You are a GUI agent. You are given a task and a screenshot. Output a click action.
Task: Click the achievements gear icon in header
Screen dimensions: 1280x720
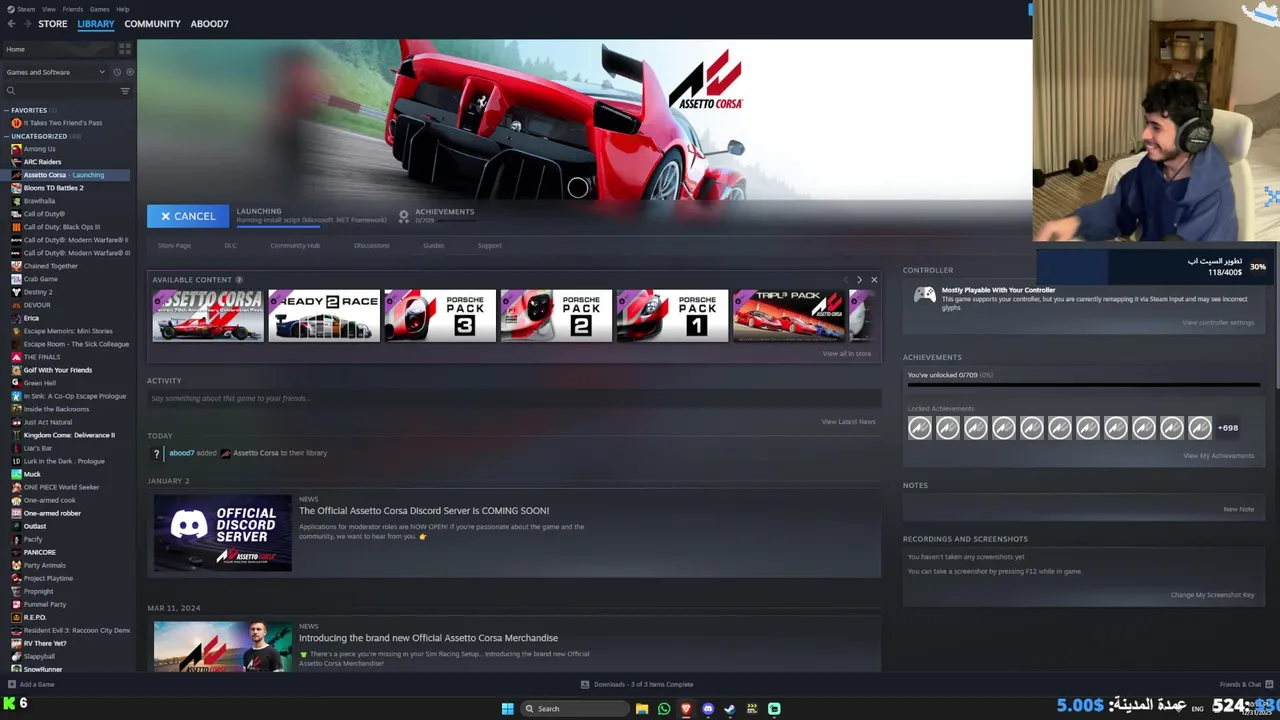(404, 215)
